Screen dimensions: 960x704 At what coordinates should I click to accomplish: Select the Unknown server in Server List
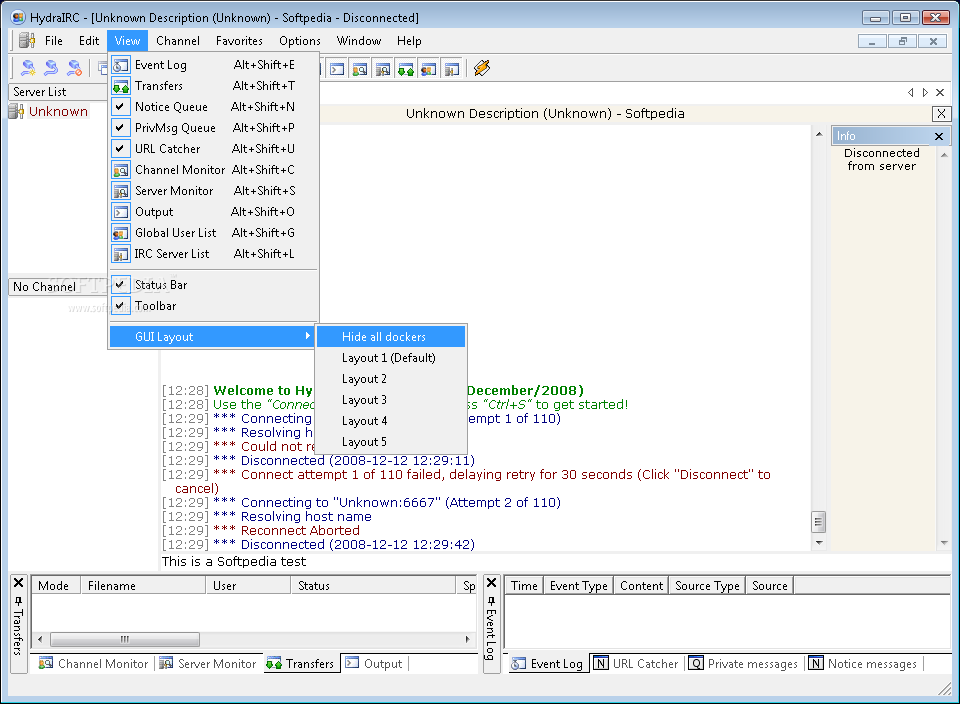tap(58, 111)
